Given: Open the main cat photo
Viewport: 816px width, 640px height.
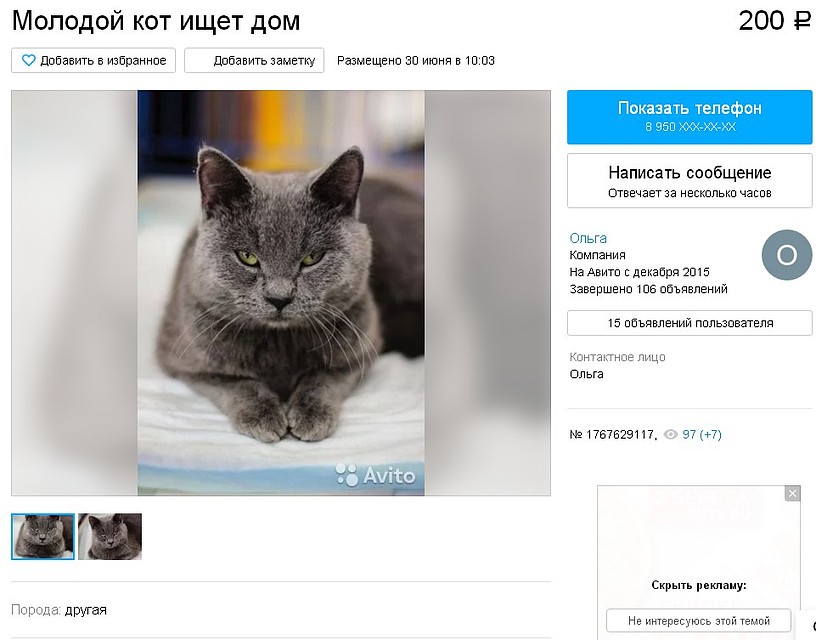Looking at the screenshot, I should pos(281,293).
